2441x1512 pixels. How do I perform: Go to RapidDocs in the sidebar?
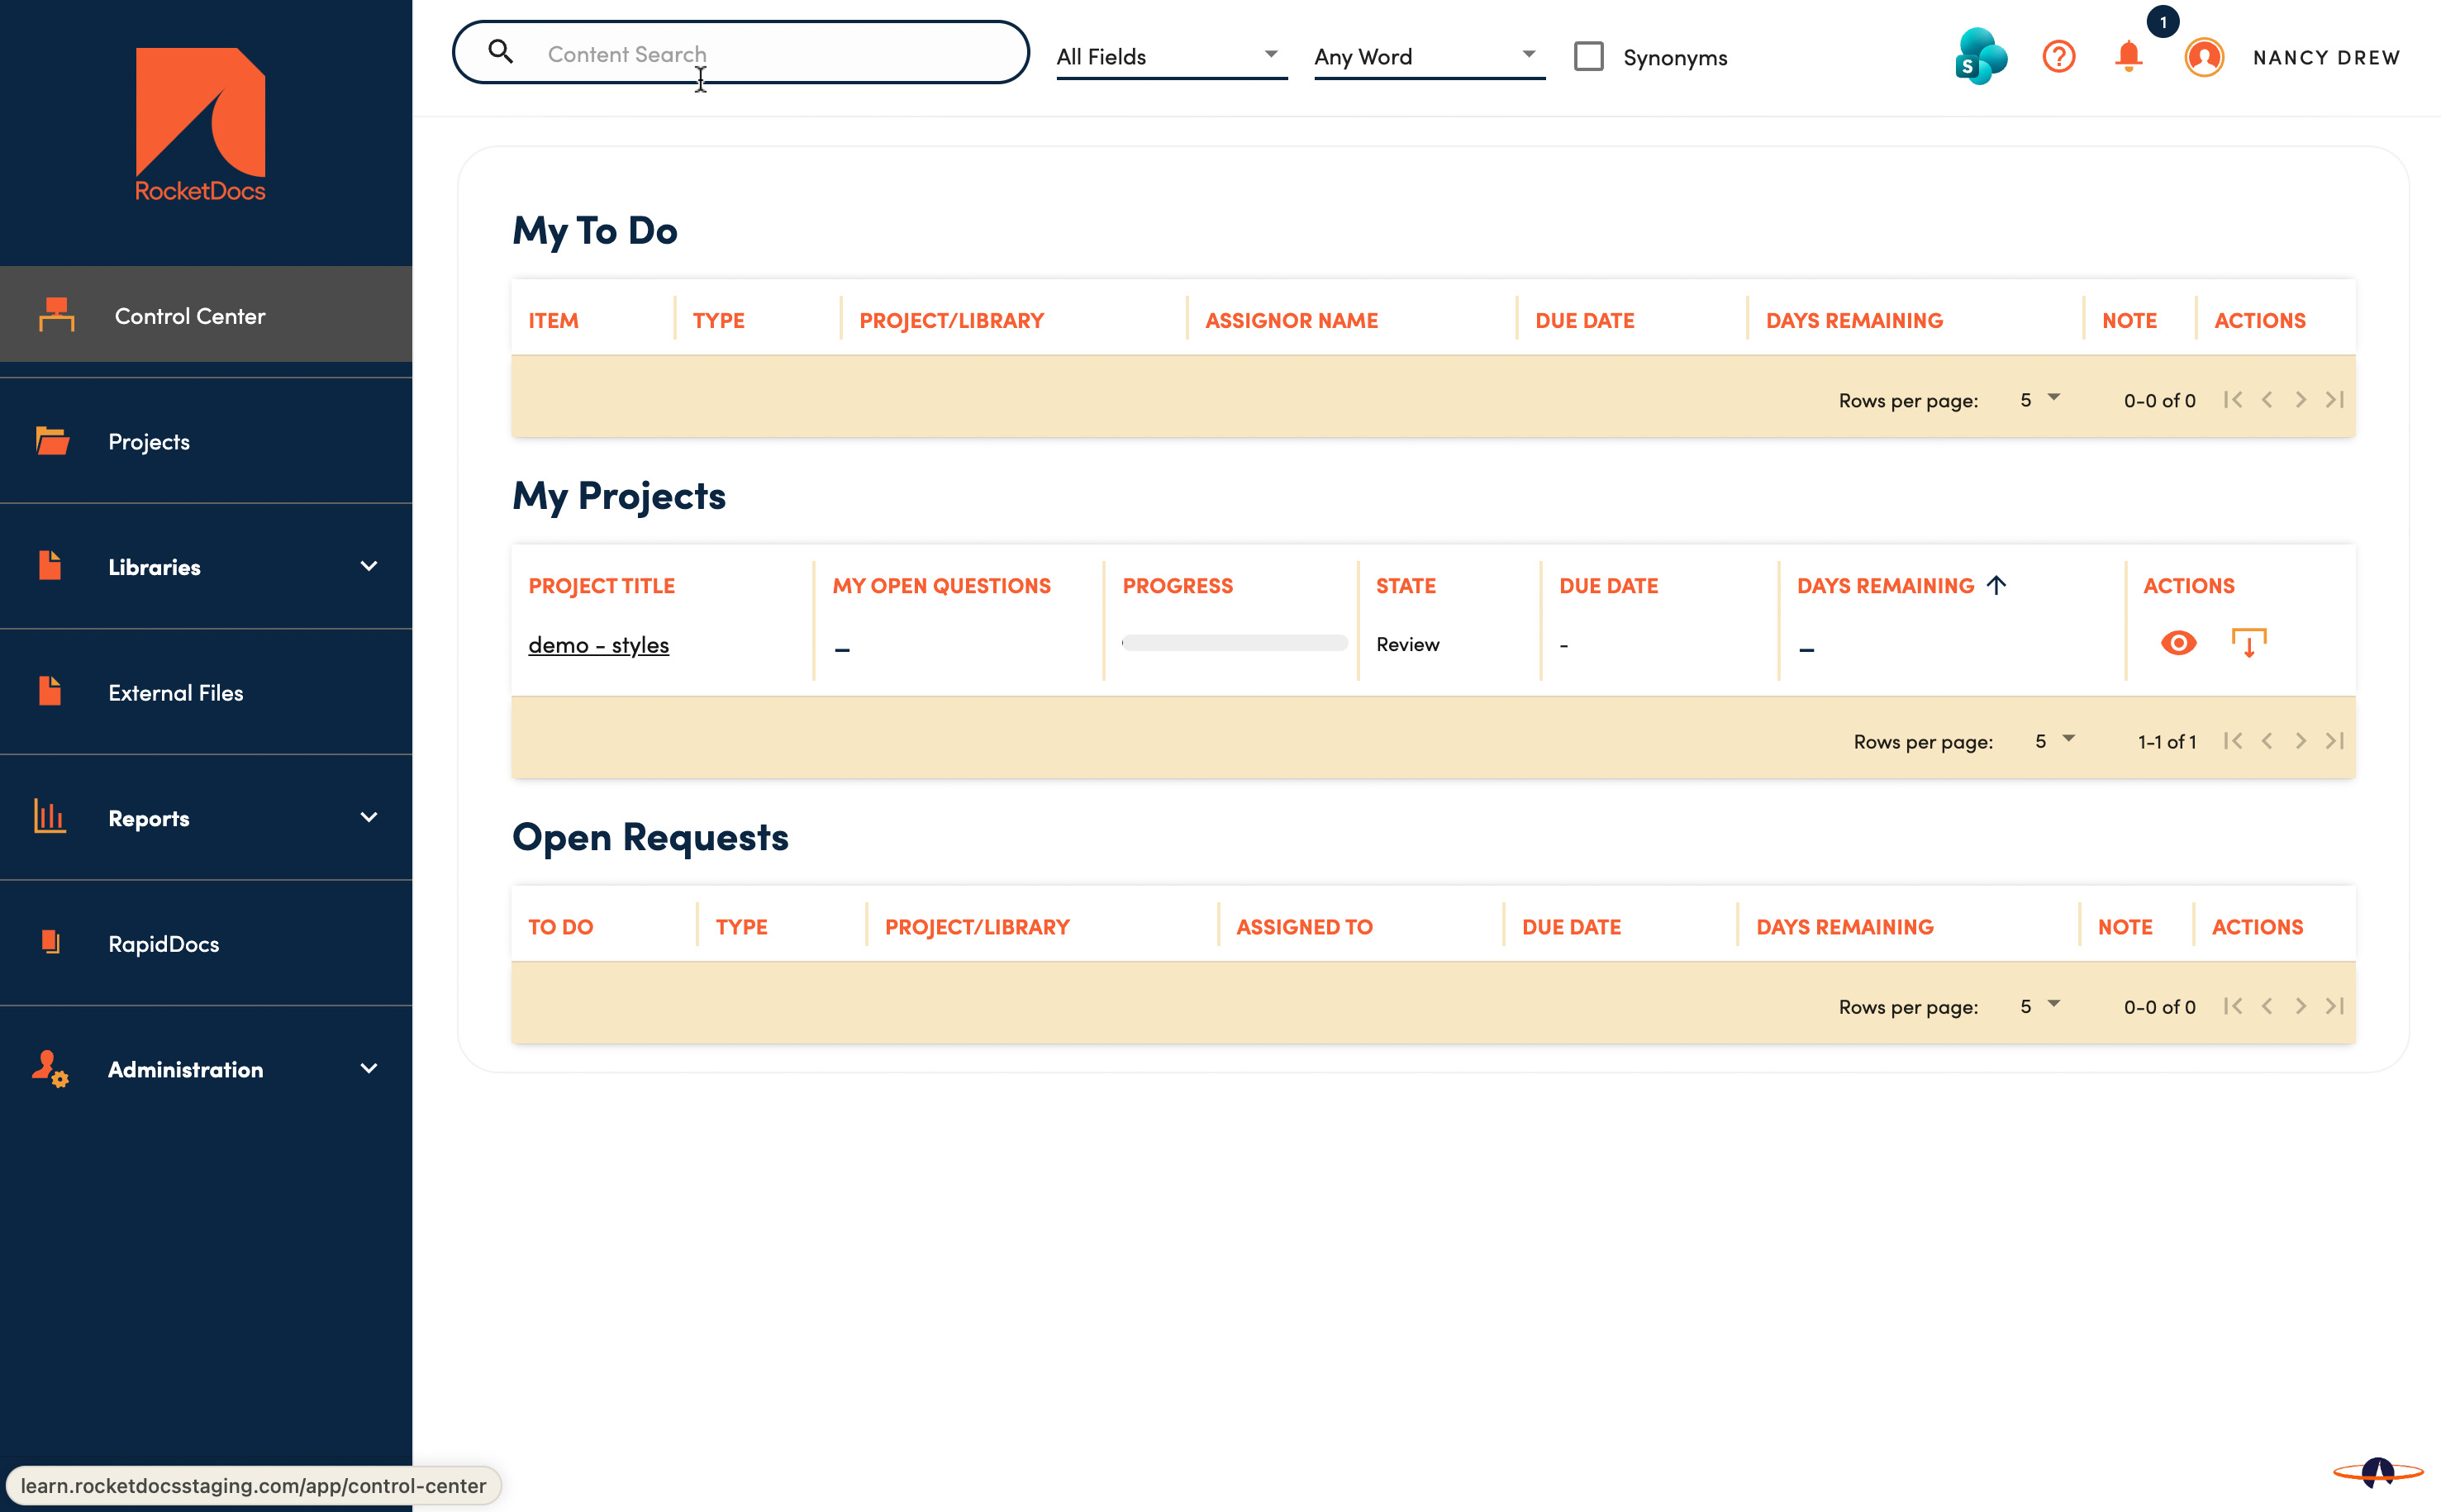(163, 944)
